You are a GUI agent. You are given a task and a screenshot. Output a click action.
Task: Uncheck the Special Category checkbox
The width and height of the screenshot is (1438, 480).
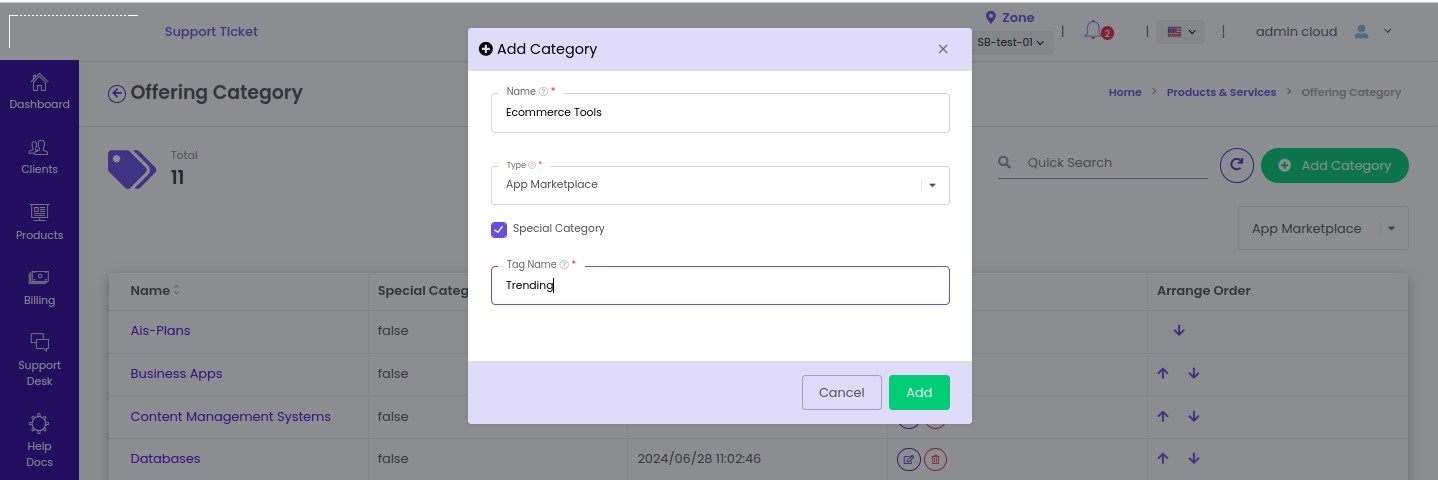[499, 229]
